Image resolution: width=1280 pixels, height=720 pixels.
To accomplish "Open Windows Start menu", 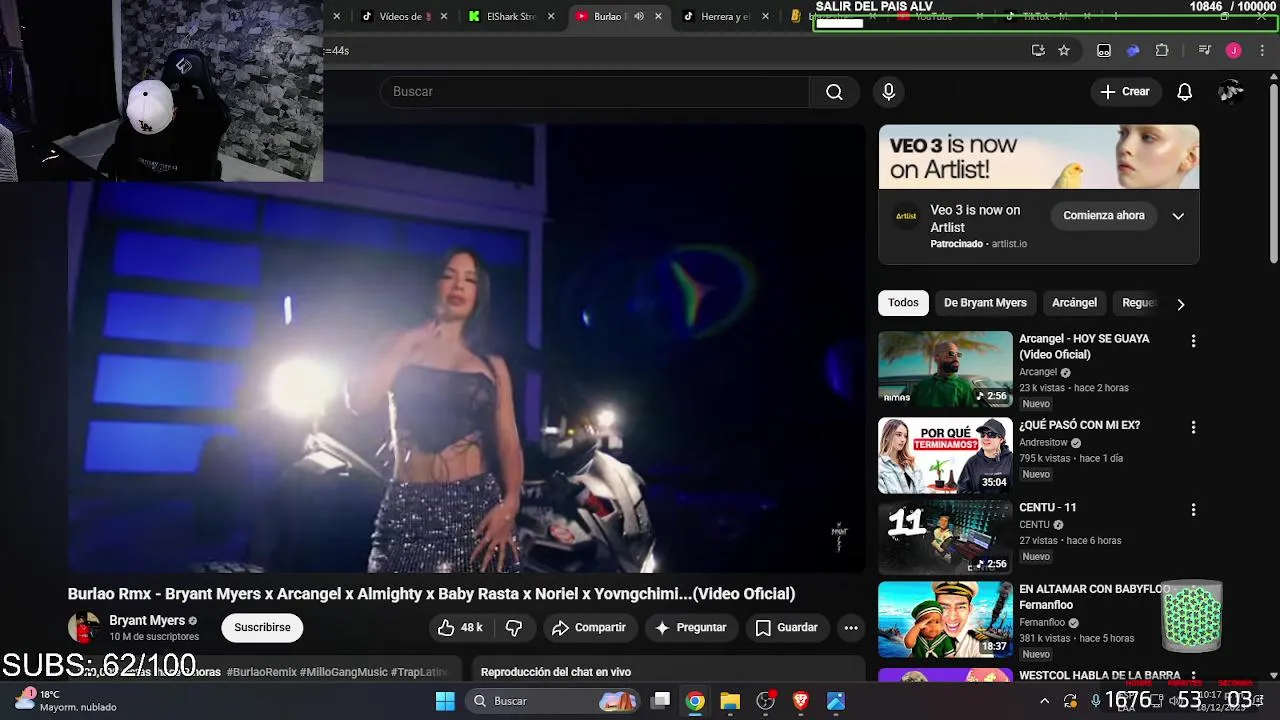I will [x=445, y=701].
